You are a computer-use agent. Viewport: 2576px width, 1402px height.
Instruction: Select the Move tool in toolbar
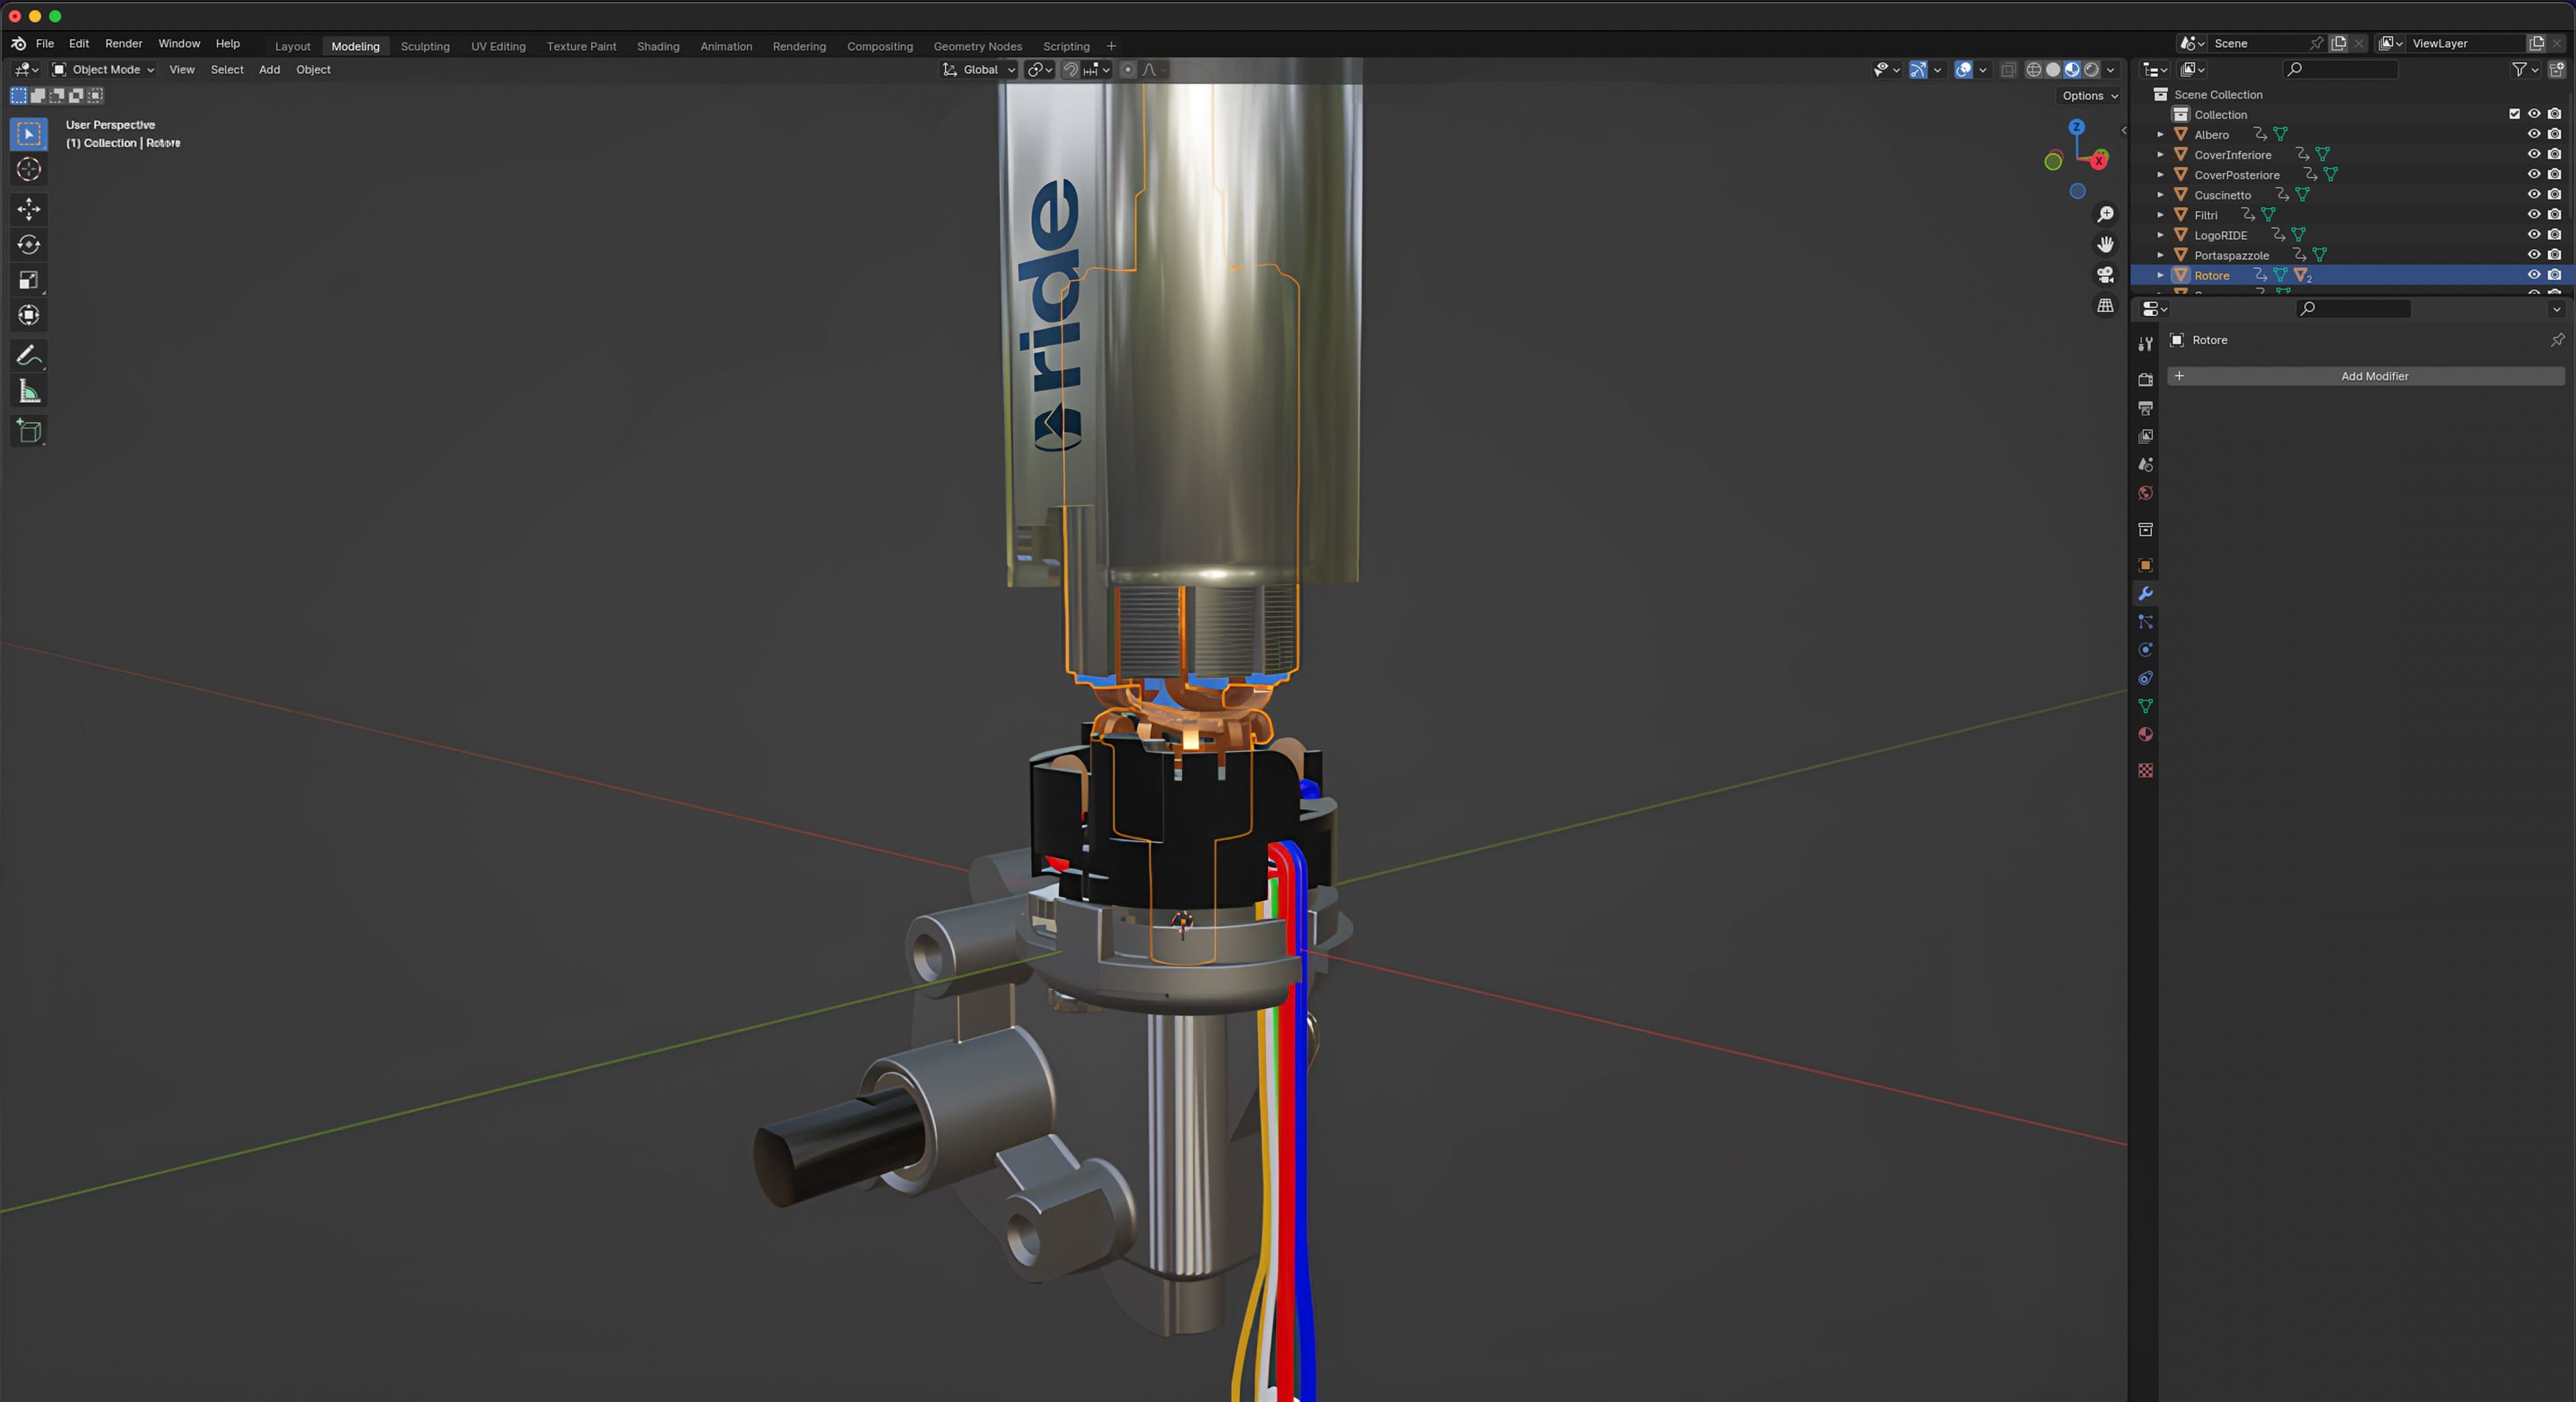pyautogui.click(x=29, y=209)
